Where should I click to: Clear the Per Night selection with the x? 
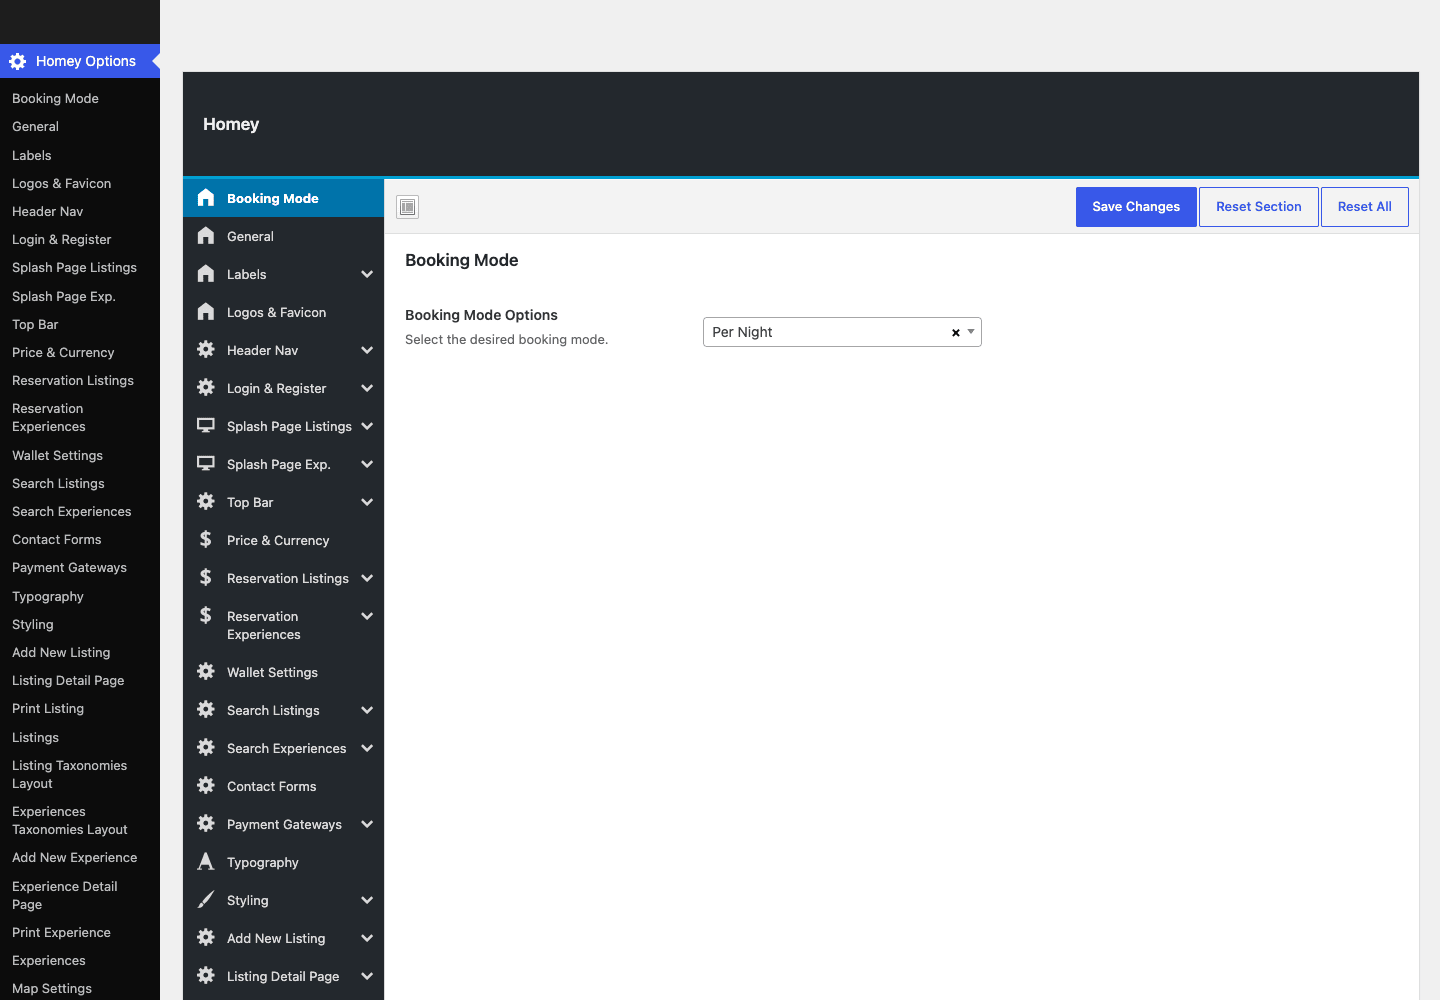[x=956, y=333]
